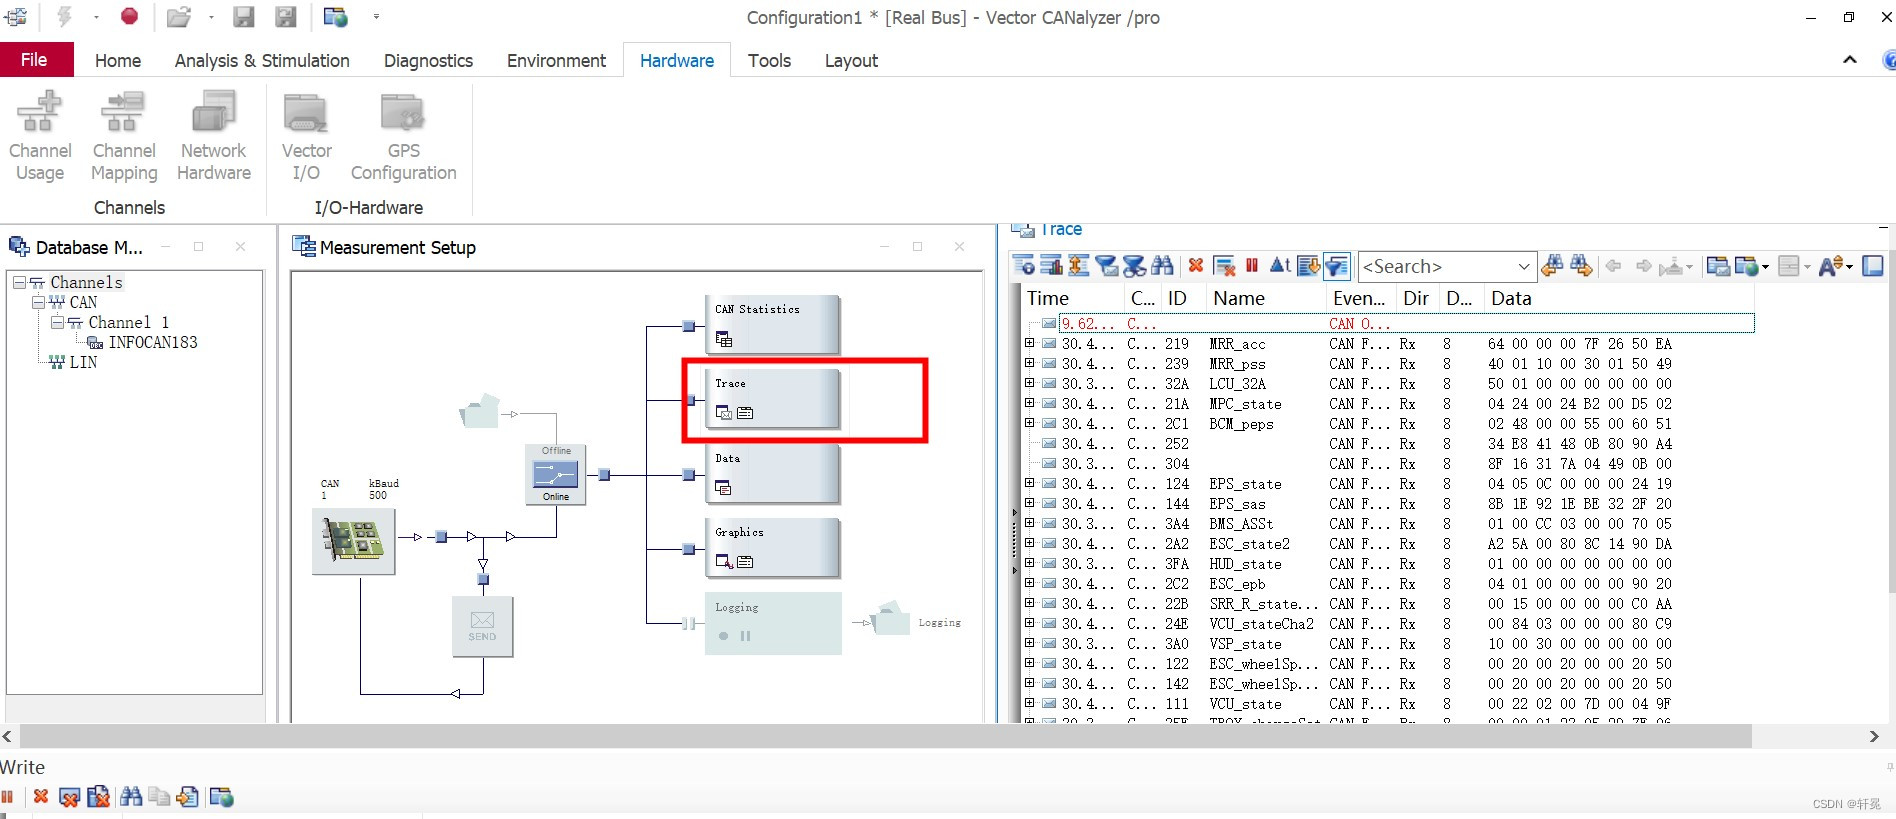Image resolution: width=1896 pixels, height=819 pixels.
Task: Click the window with globe icon in quick access toolbar
Action: click(x=336, y=16)
